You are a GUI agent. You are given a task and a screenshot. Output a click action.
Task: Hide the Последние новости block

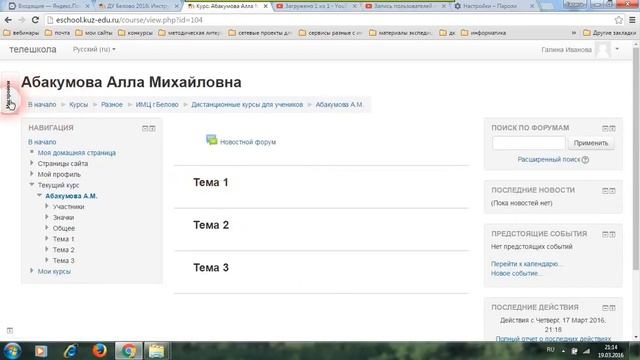(x=605, y=191)
